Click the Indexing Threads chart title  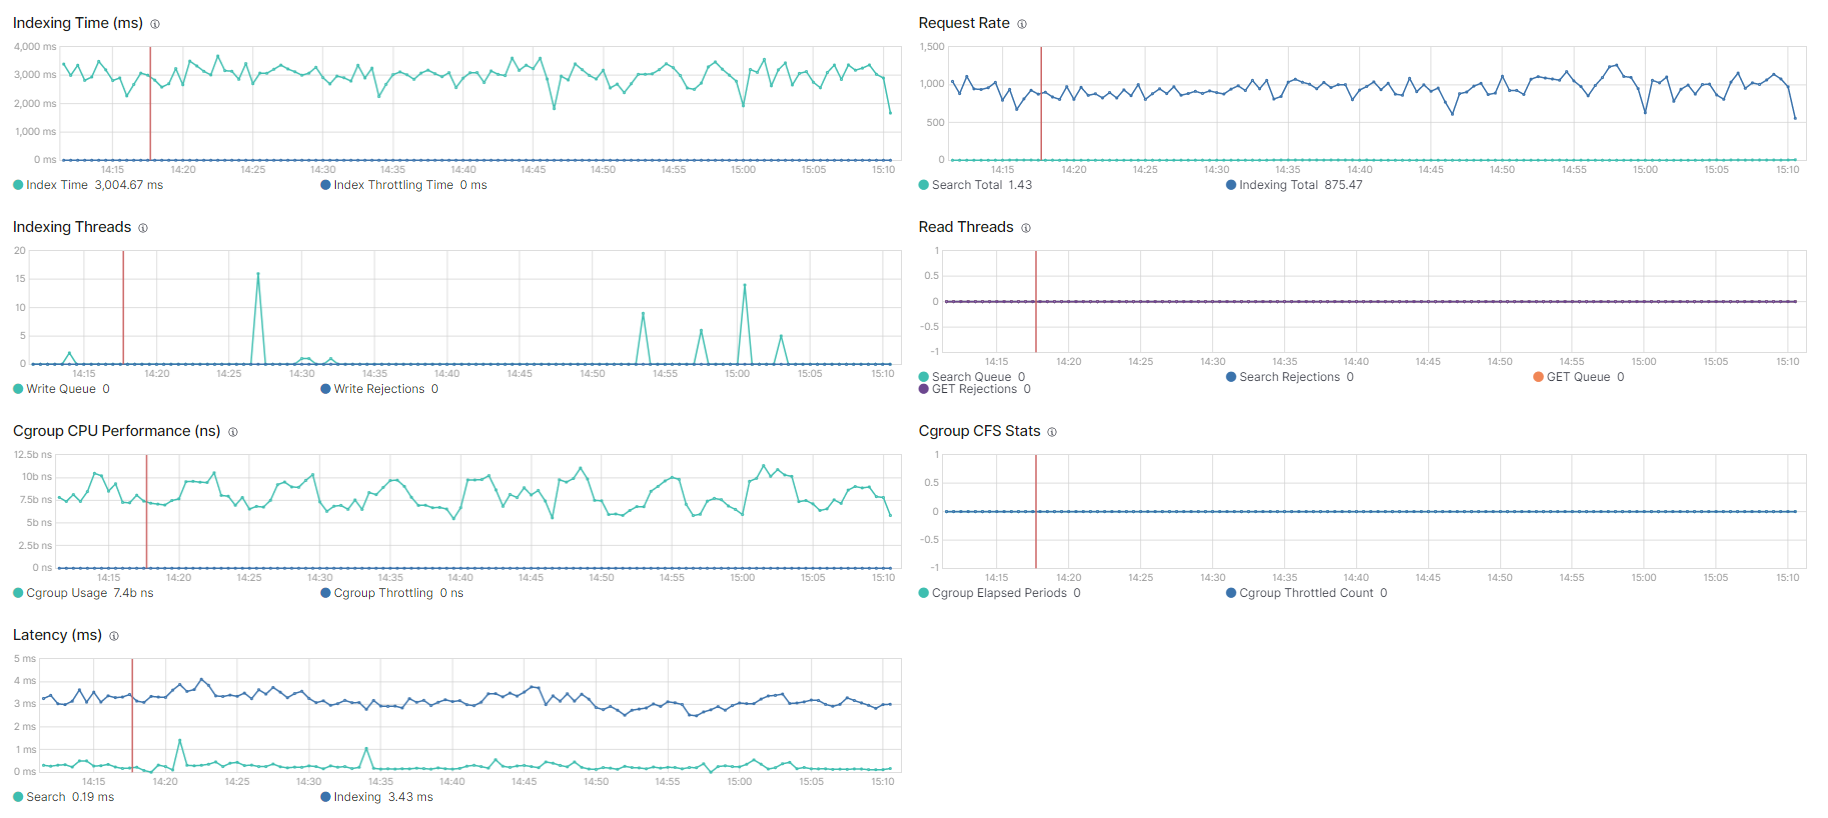[72, 227]
